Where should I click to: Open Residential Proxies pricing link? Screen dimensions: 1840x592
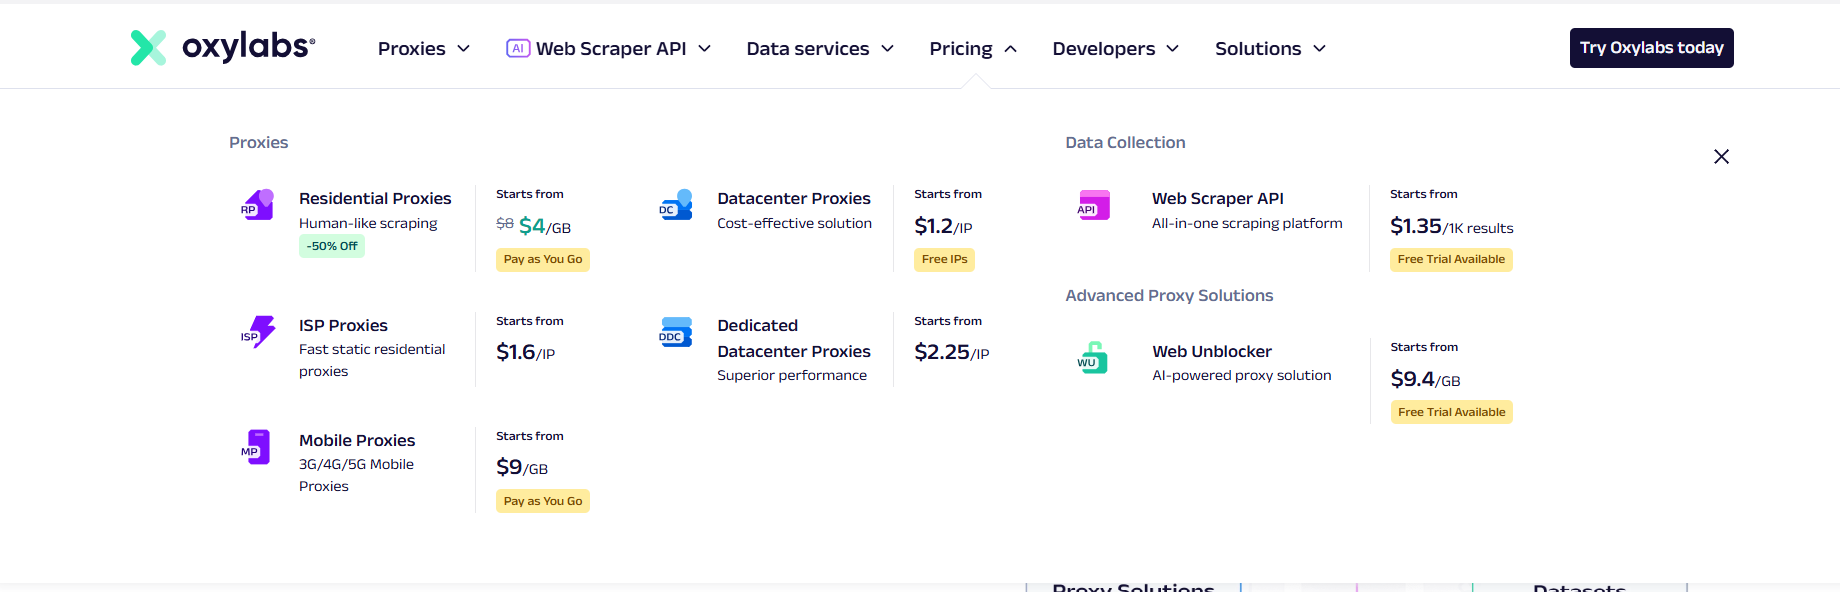coord(375,198)
